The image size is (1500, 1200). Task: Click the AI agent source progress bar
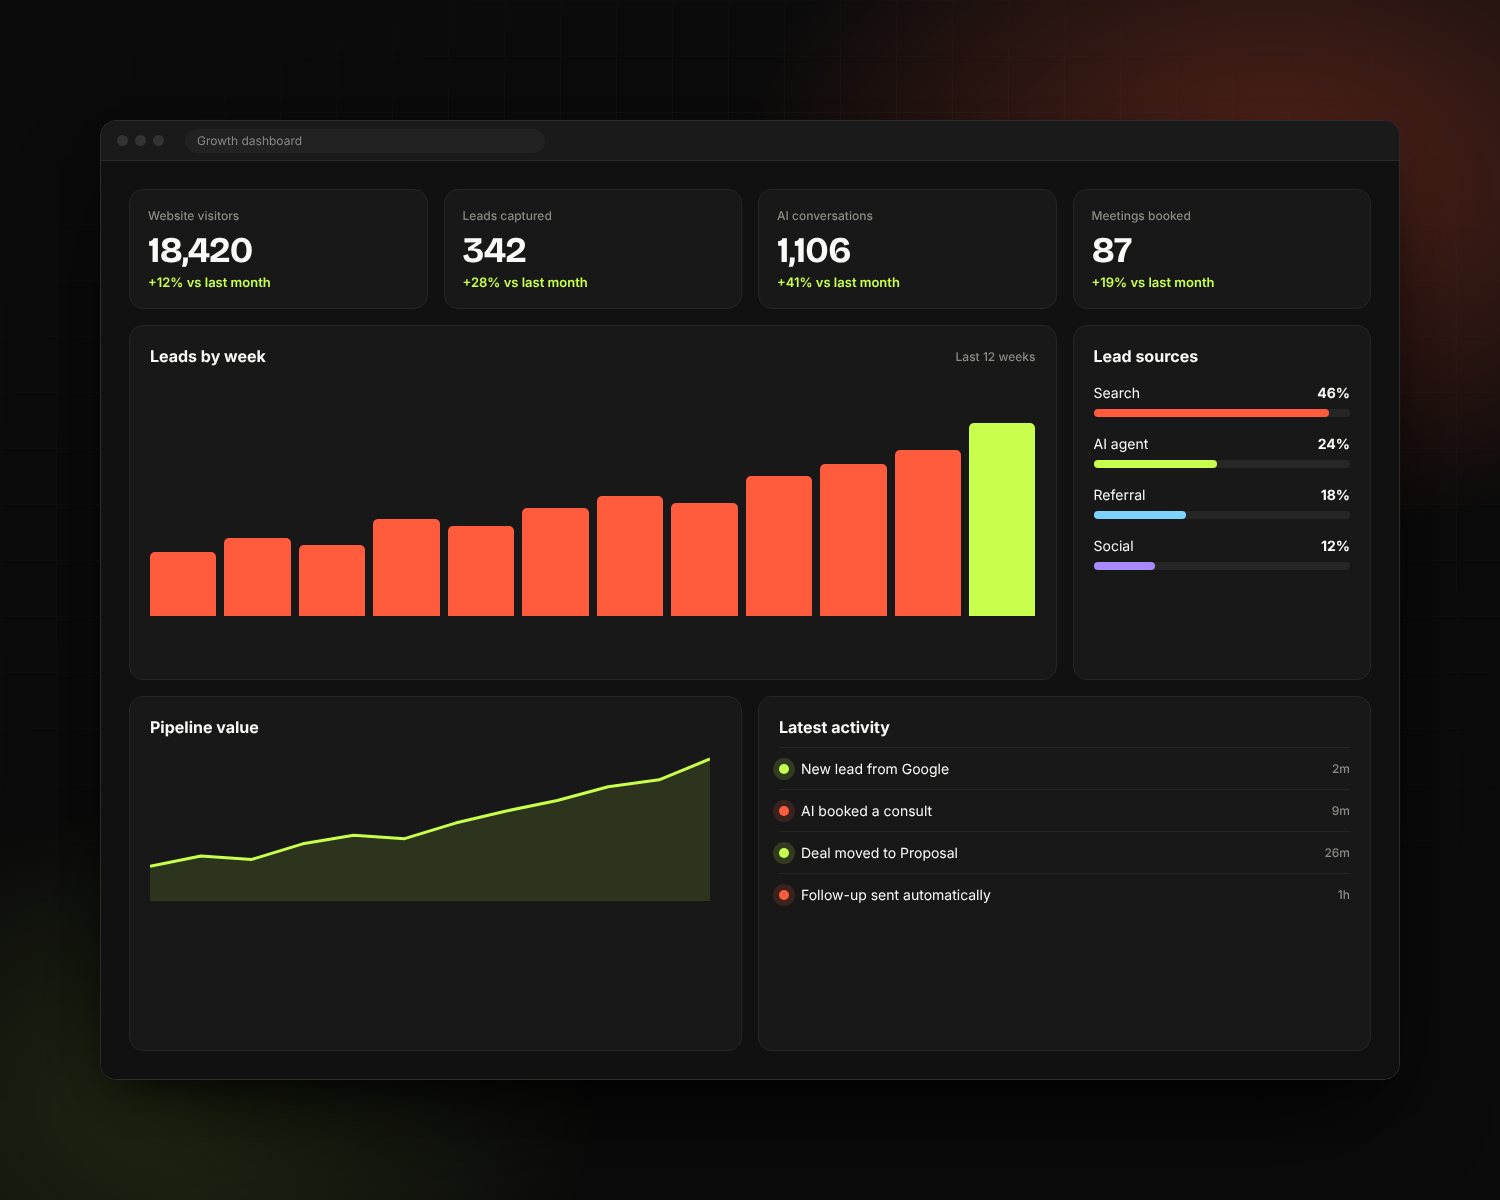[x=1221, y=464]
